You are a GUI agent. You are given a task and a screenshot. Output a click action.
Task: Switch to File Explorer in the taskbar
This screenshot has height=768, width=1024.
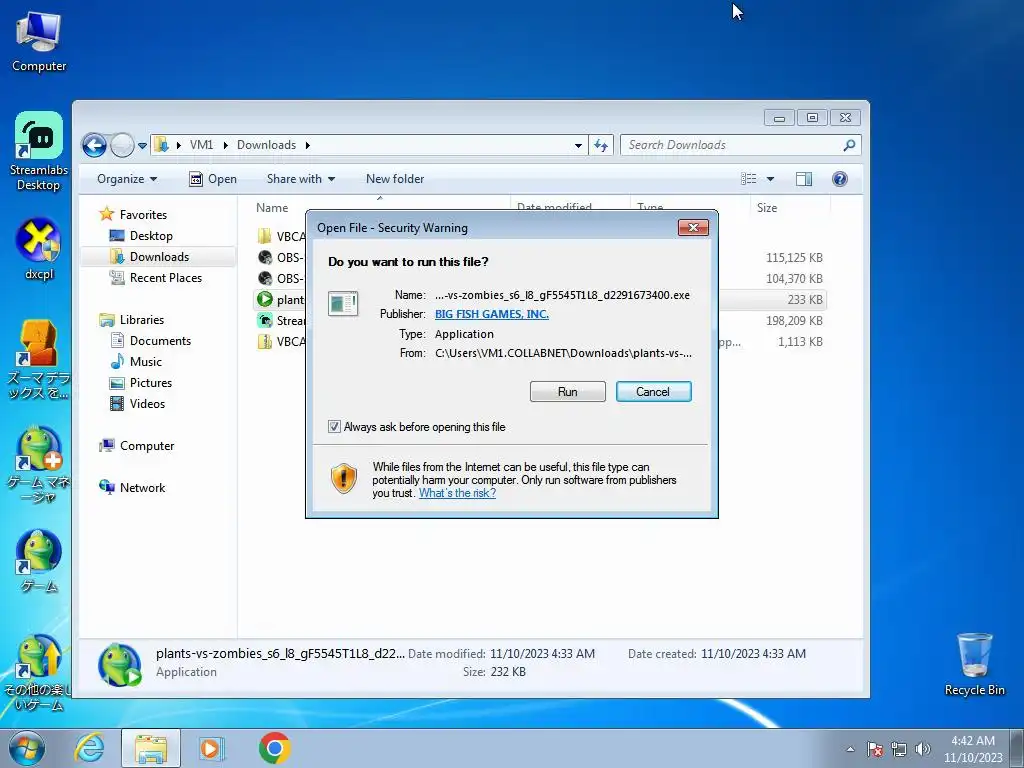[151, 748]
